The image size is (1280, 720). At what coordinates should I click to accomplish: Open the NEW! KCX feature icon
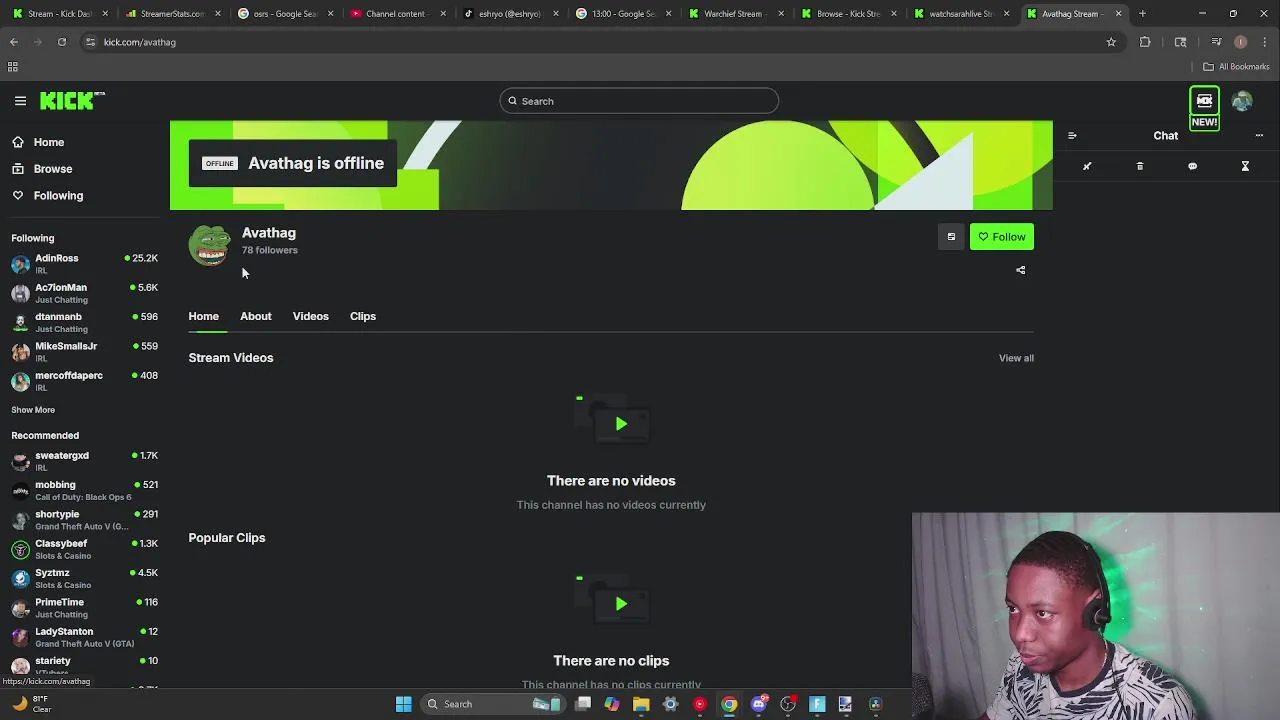click(1204, 108)
